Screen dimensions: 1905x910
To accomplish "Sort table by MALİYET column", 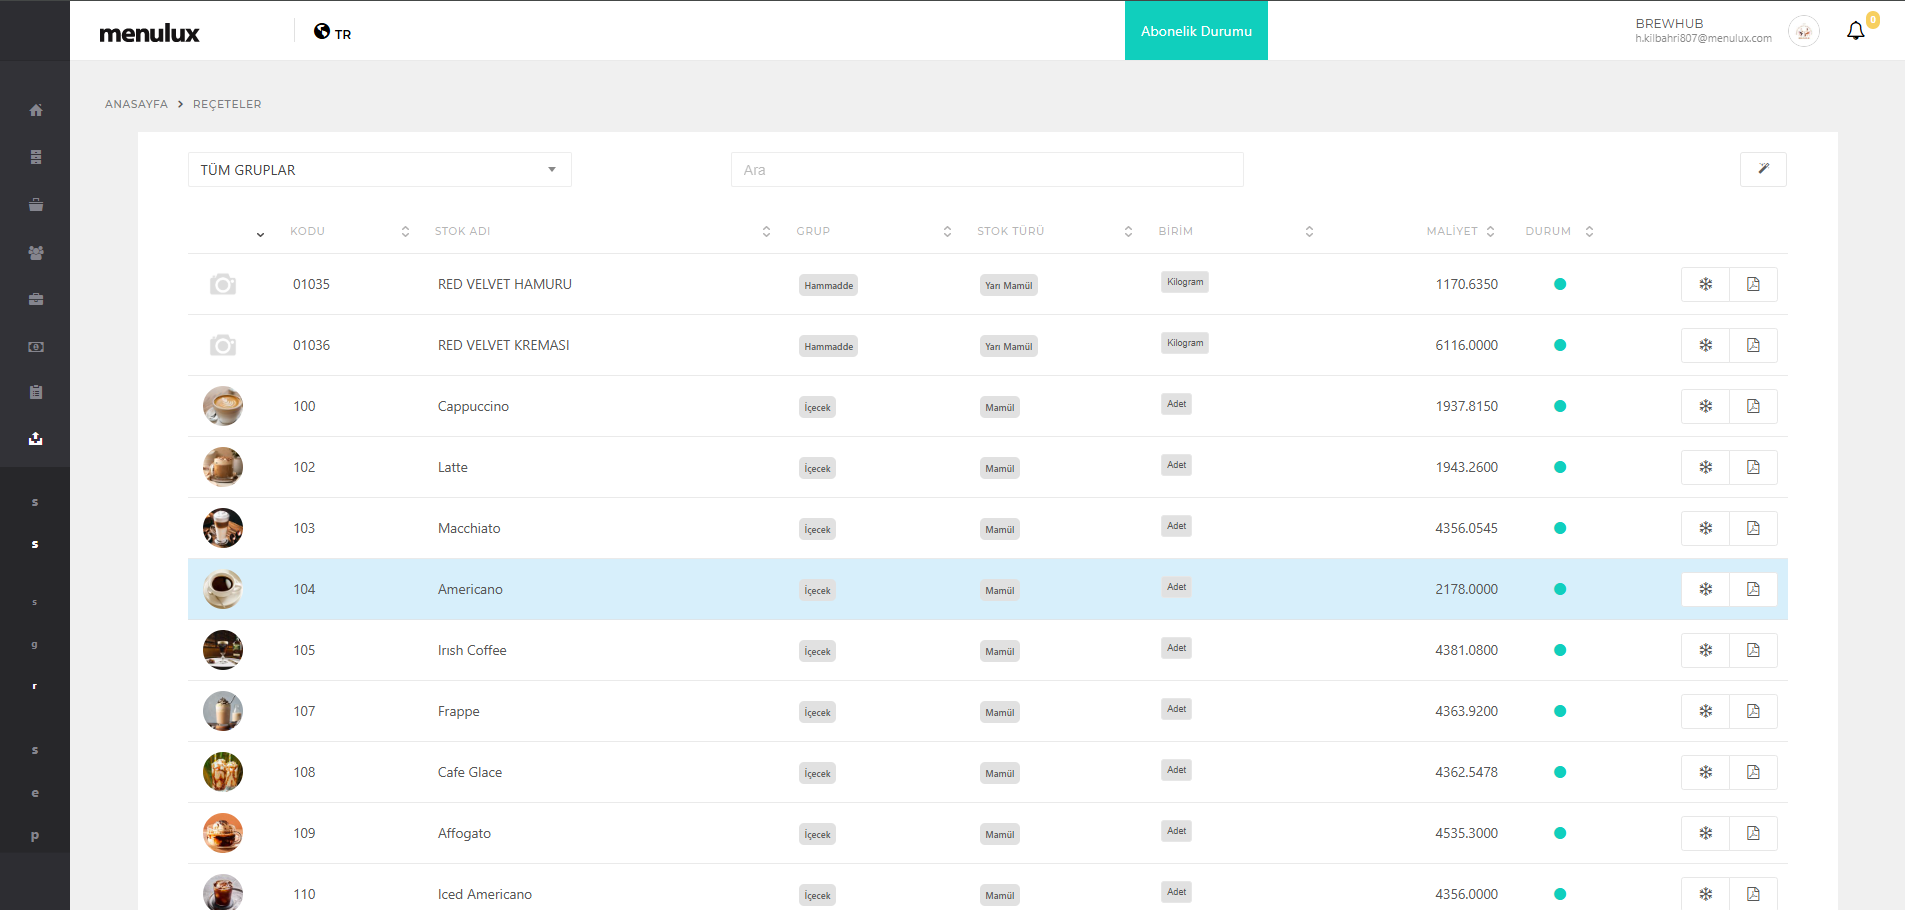I will click(x=1459, y=231).
